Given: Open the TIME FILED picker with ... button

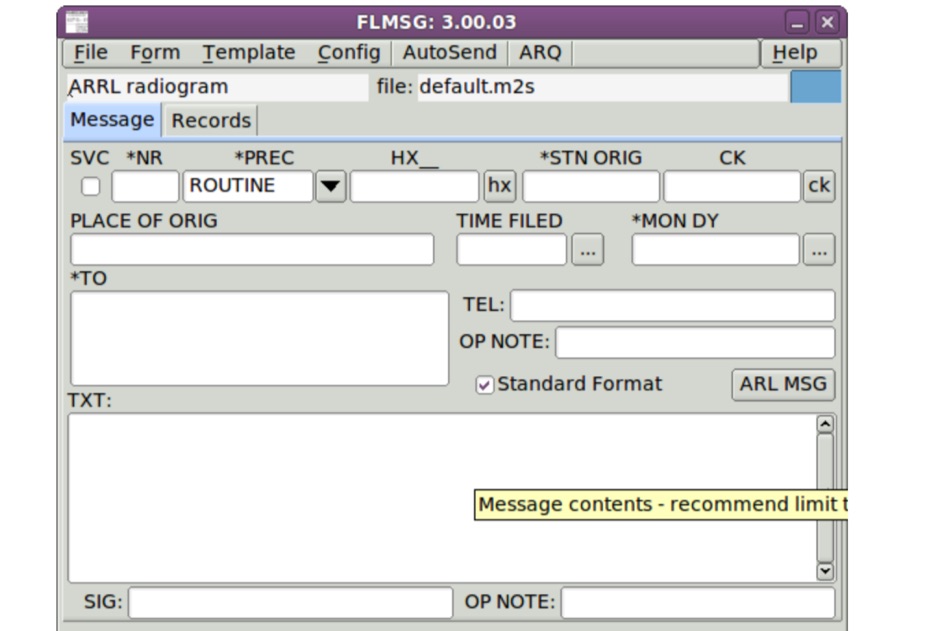Looking at the screenshot, I should (588, 249).
